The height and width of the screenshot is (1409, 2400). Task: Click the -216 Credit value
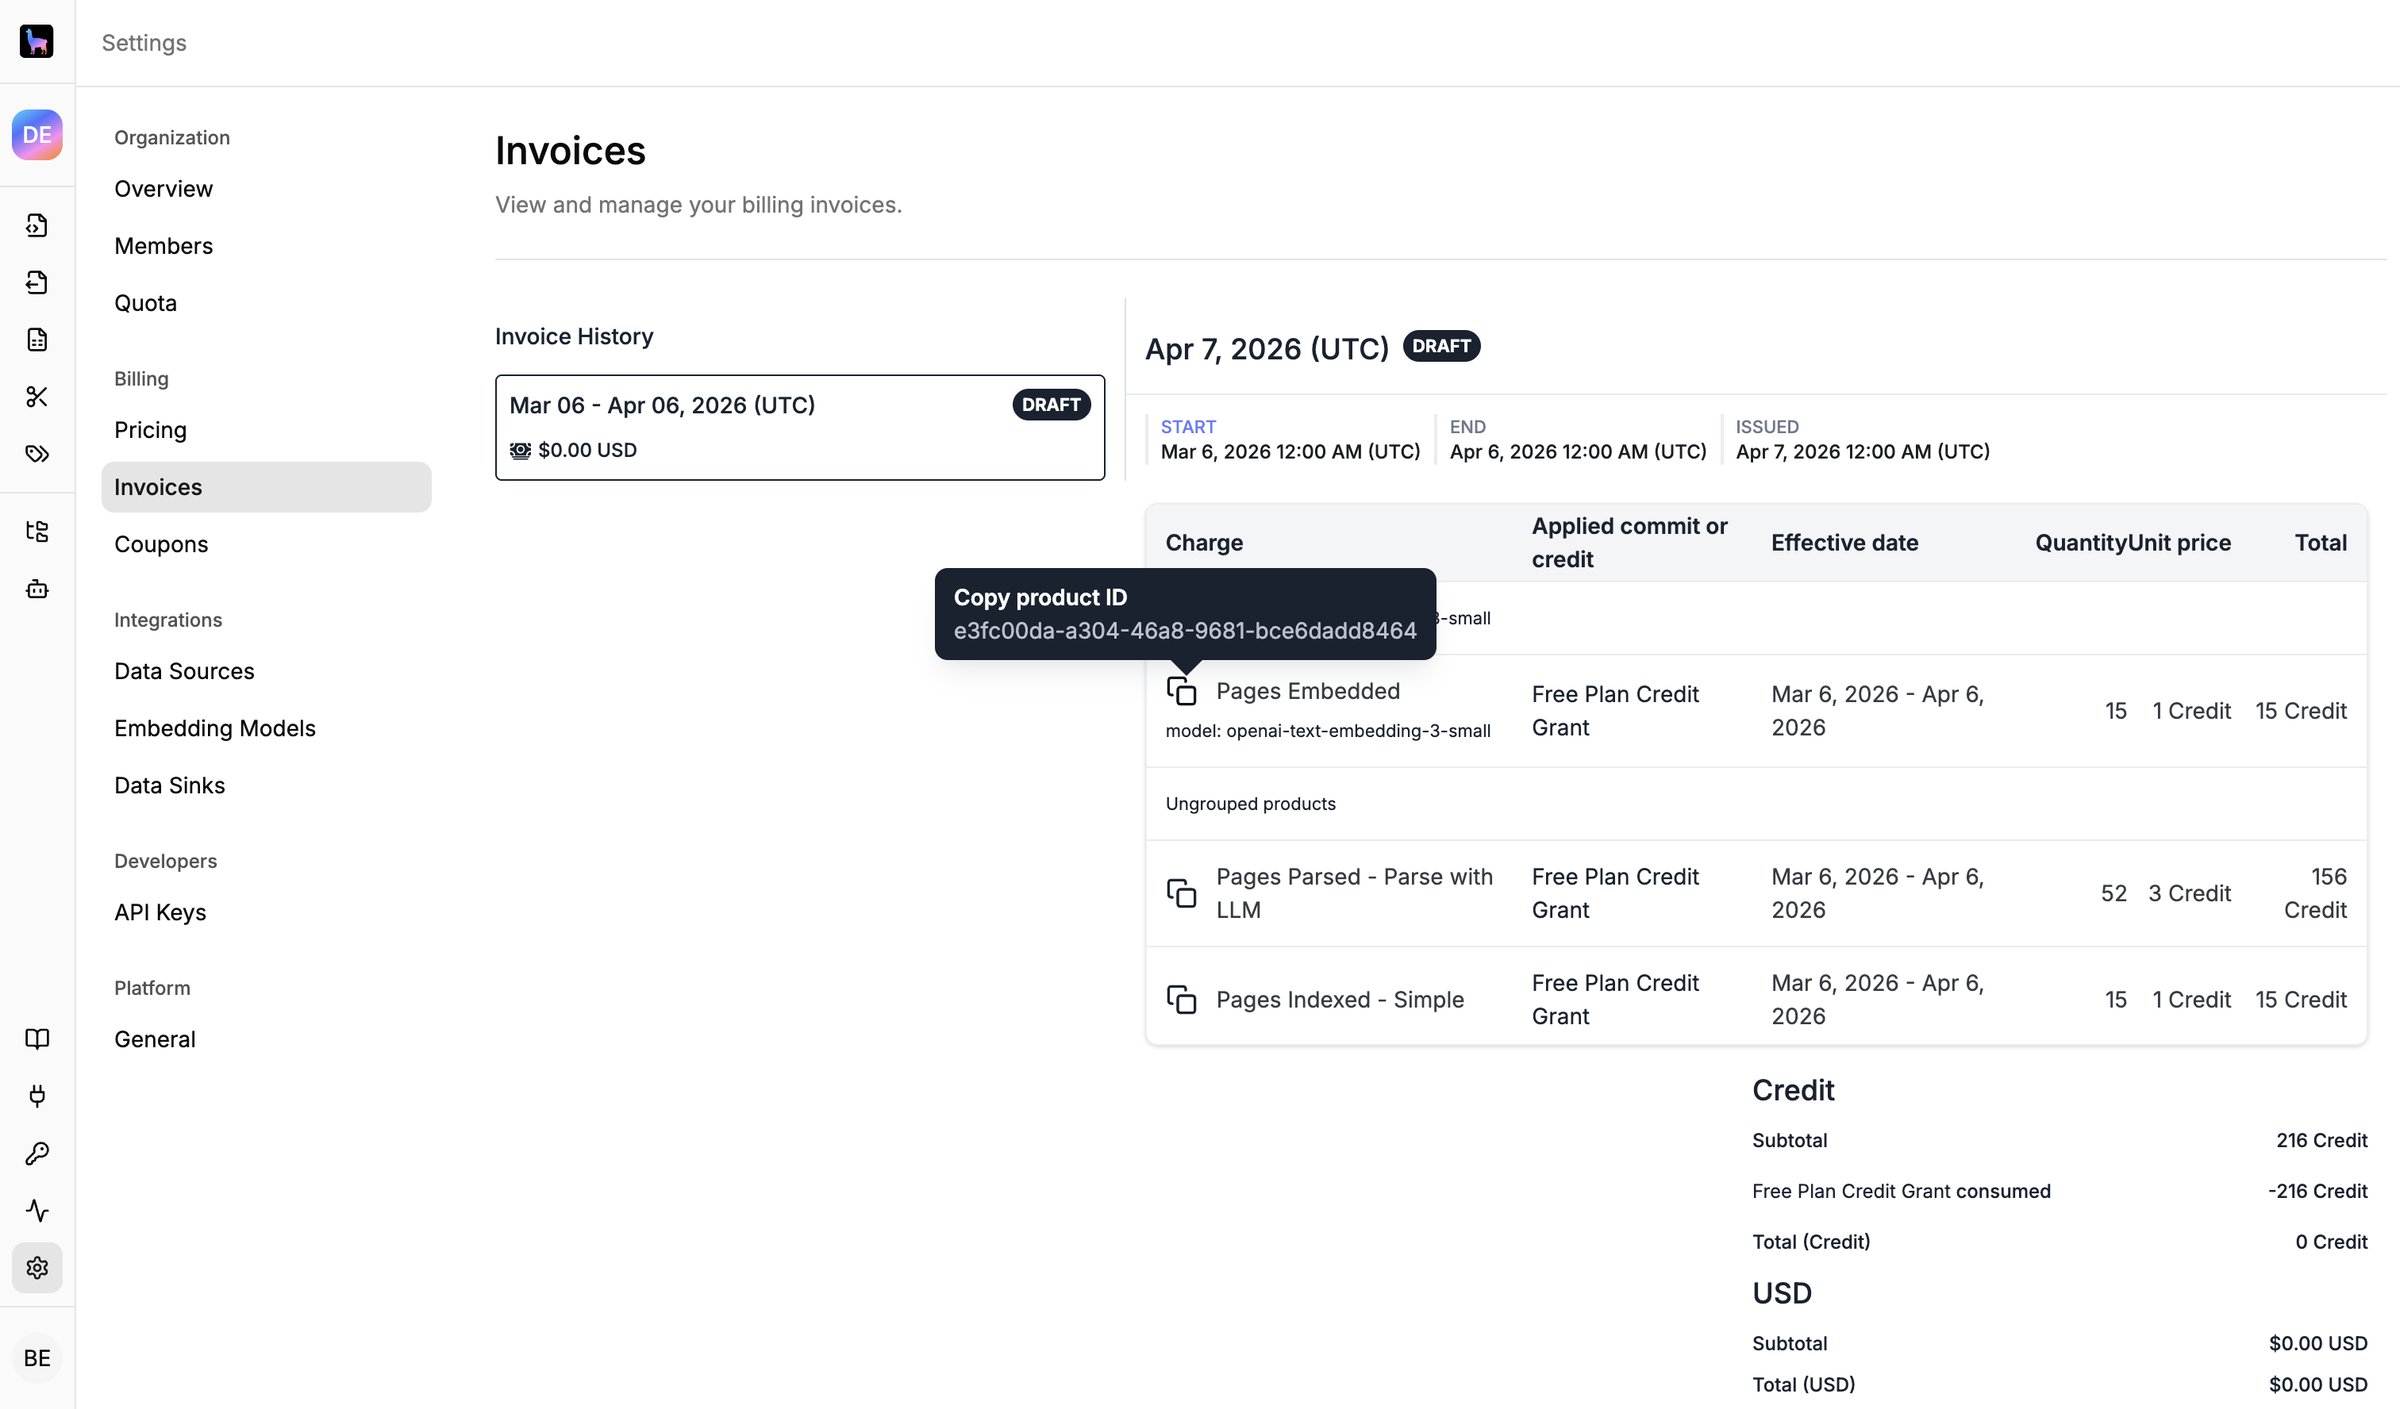2317,1191
